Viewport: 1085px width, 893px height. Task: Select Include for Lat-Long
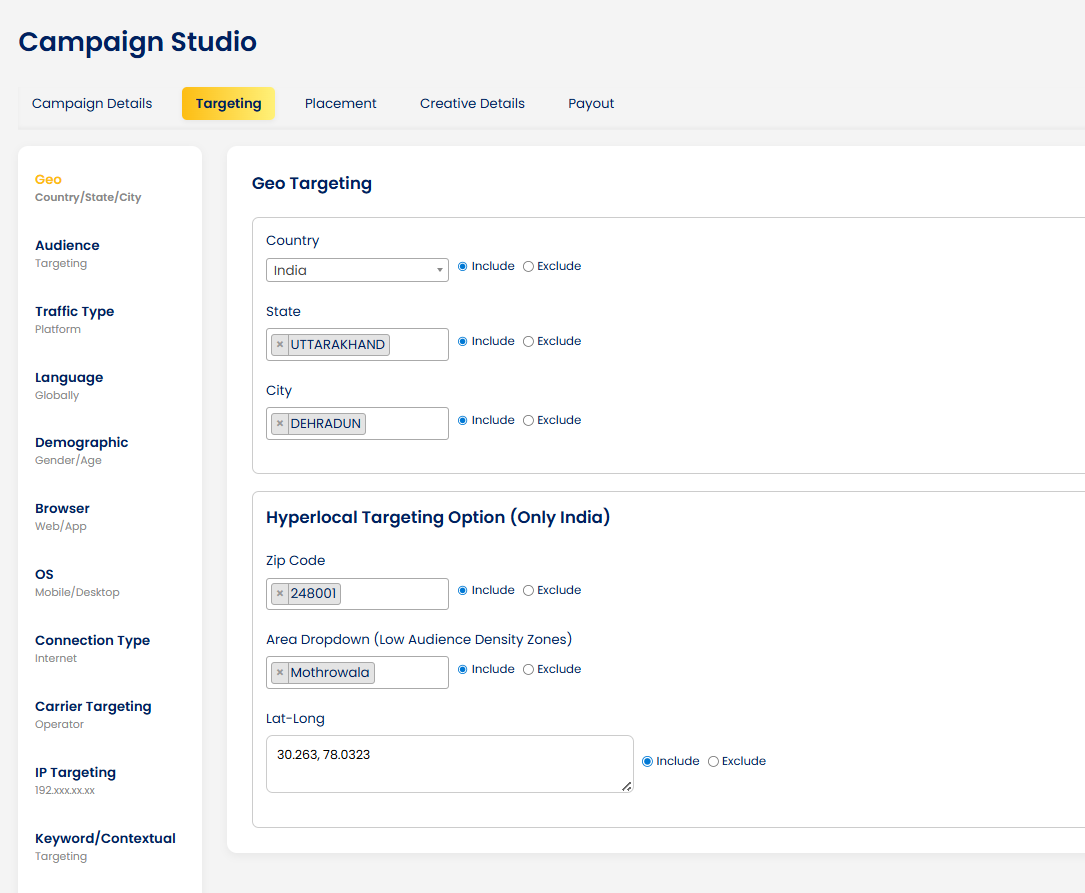point(647,762)
